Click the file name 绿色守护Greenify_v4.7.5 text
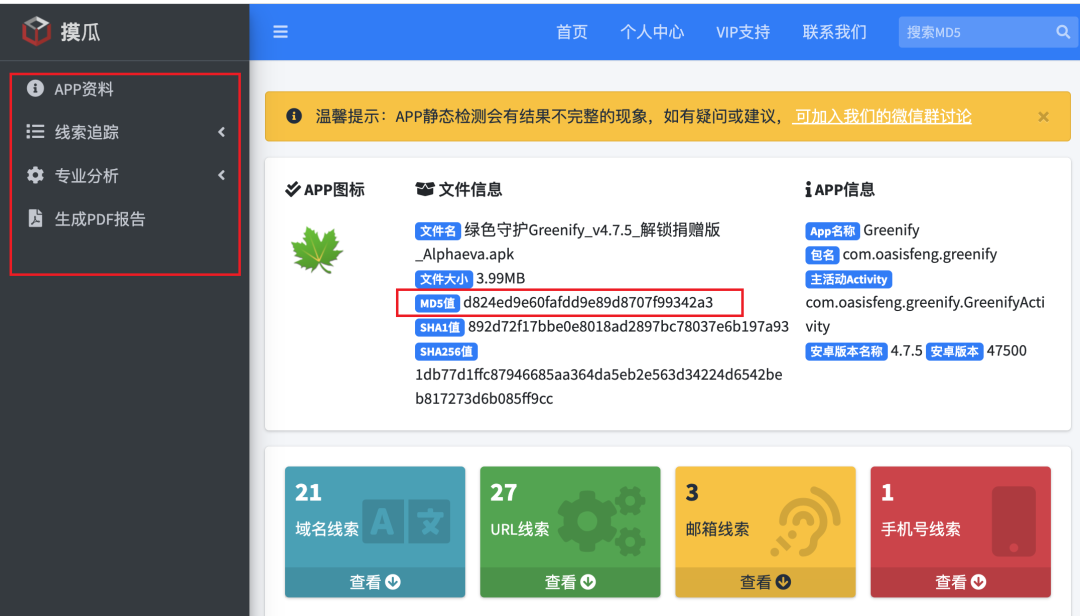Image resolution: width=1080 pixels, height=616 pixels. (x=568, y=242)
